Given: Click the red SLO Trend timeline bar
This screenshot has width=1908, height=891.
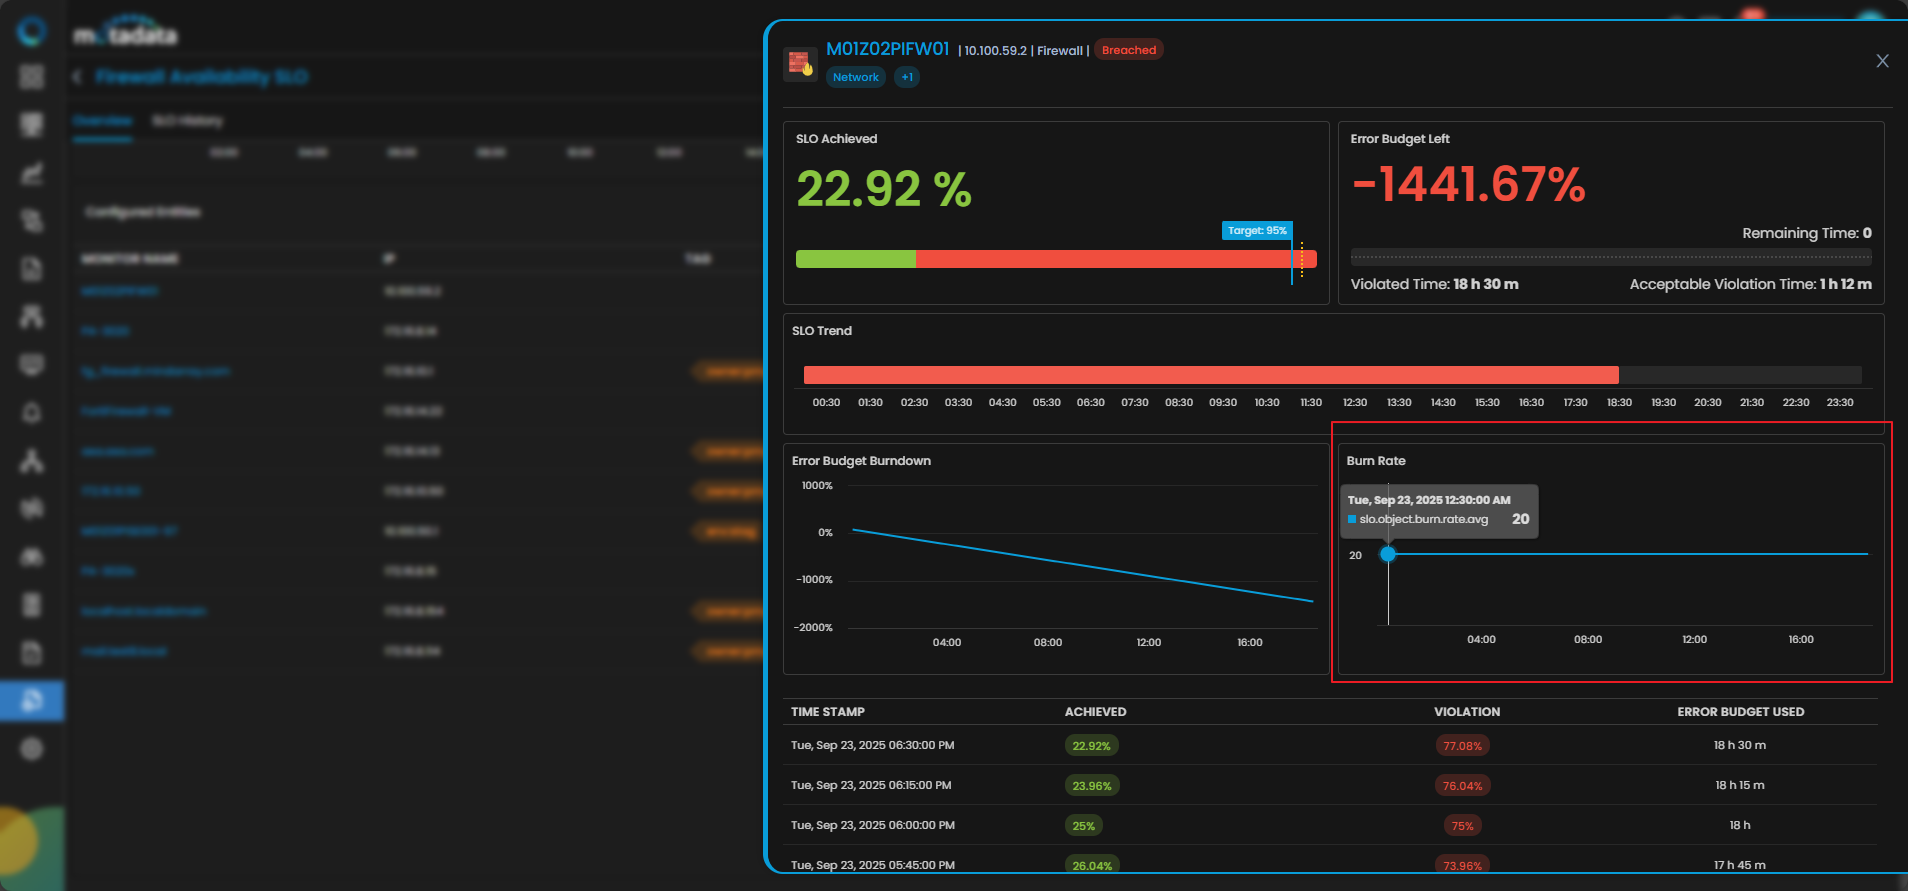Looking at the screenshot, I should pos(1210,375).
